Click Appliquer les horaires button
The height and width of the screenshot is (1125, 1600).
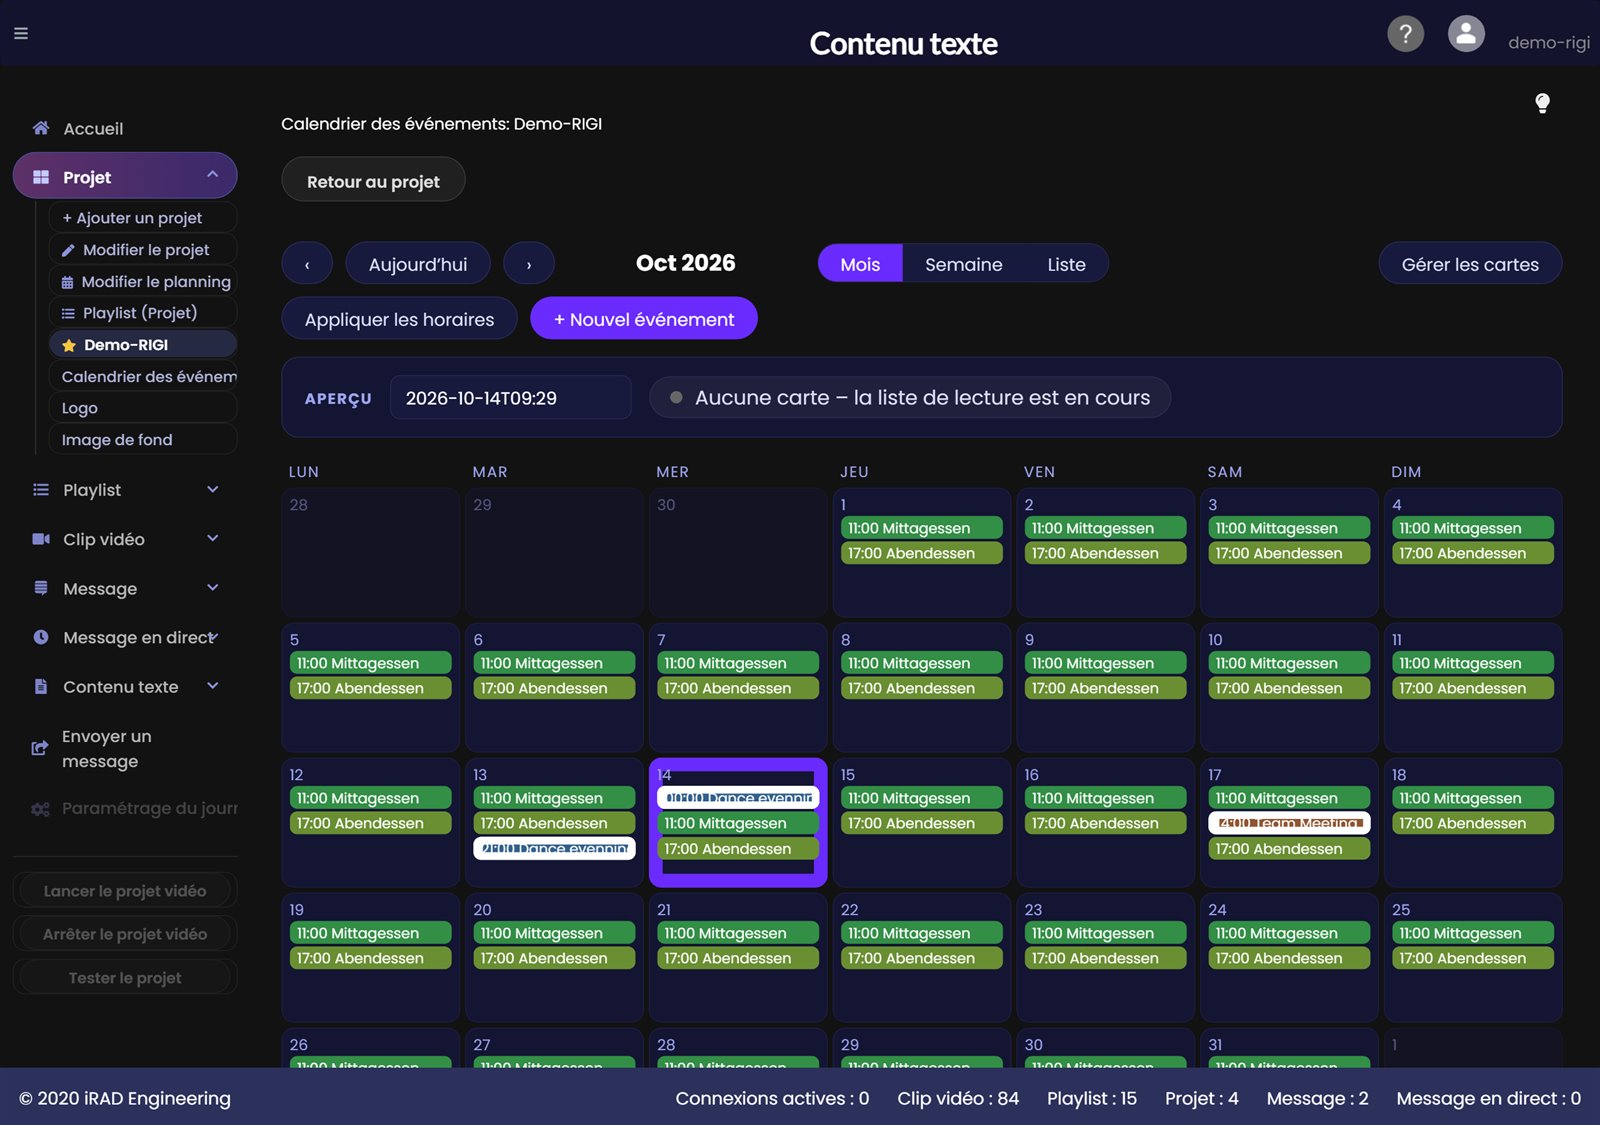coord(399,319)
